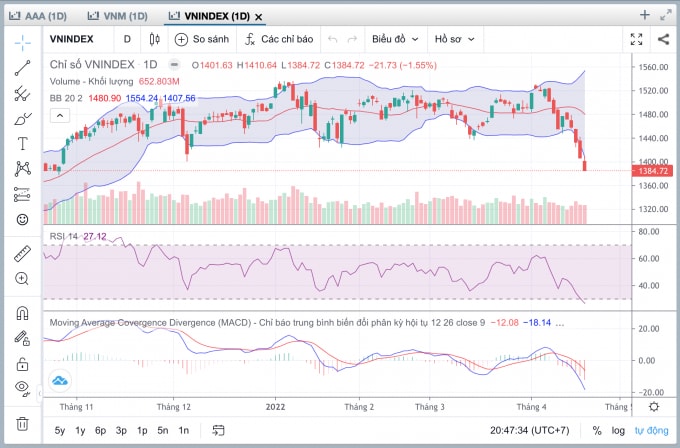The width and height of the screenshot is (680, 448).
Task: Click the Volume - Khối lượng label
Action: 91,82
